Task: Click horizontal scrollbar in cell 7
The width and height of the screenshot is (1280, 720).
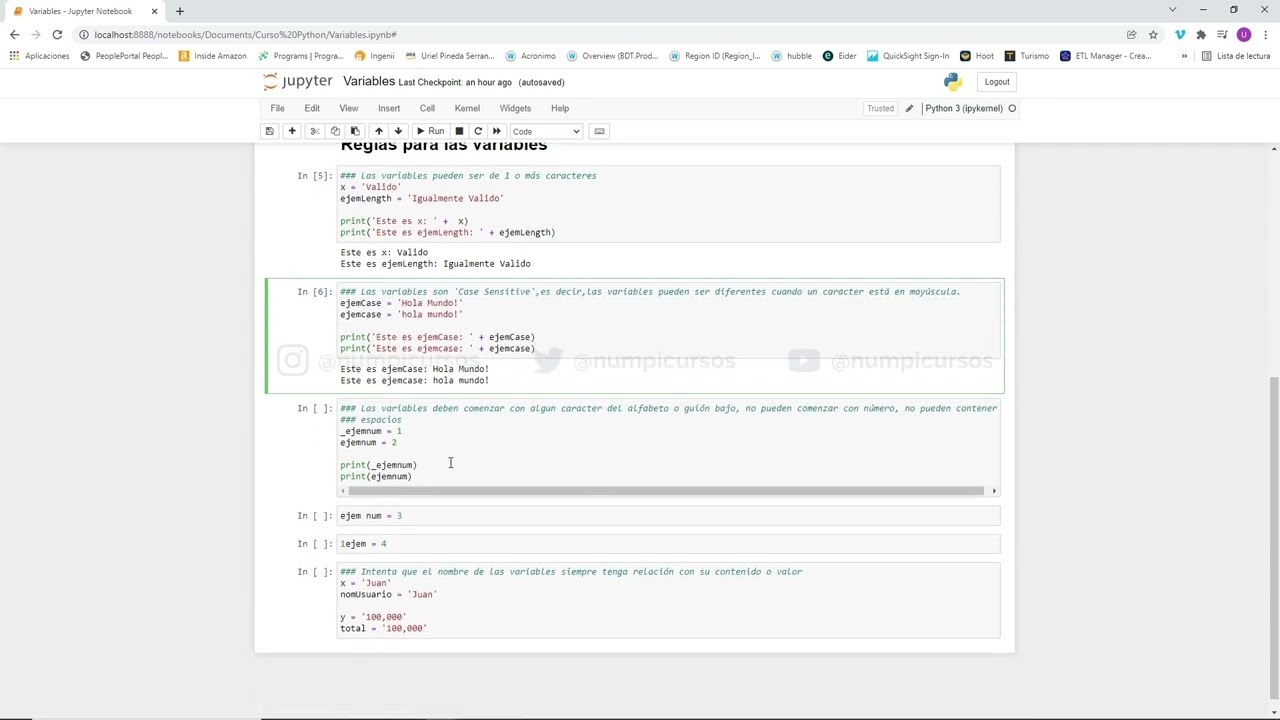Action: pos(666,491)
